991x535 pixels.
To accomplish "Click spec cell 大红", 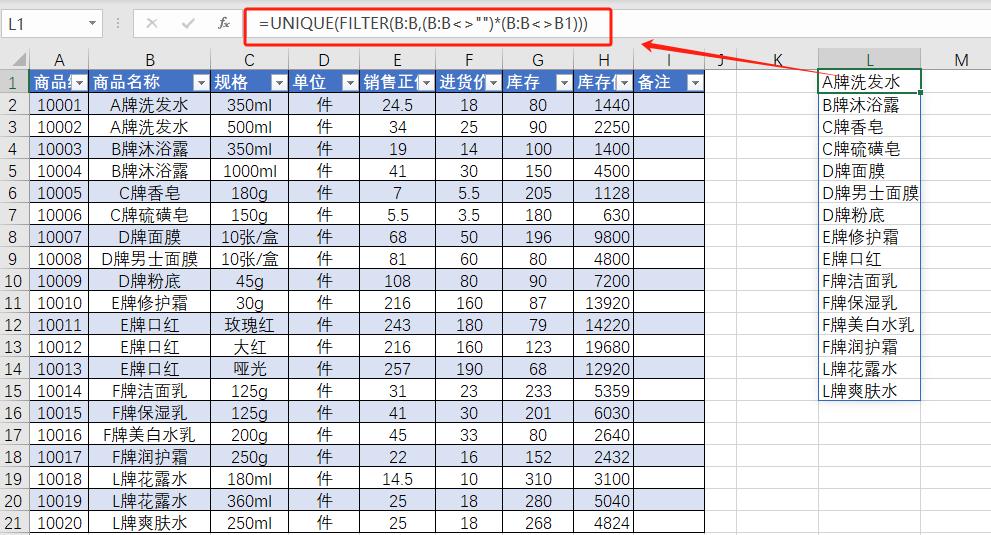I will coord(249,347).
